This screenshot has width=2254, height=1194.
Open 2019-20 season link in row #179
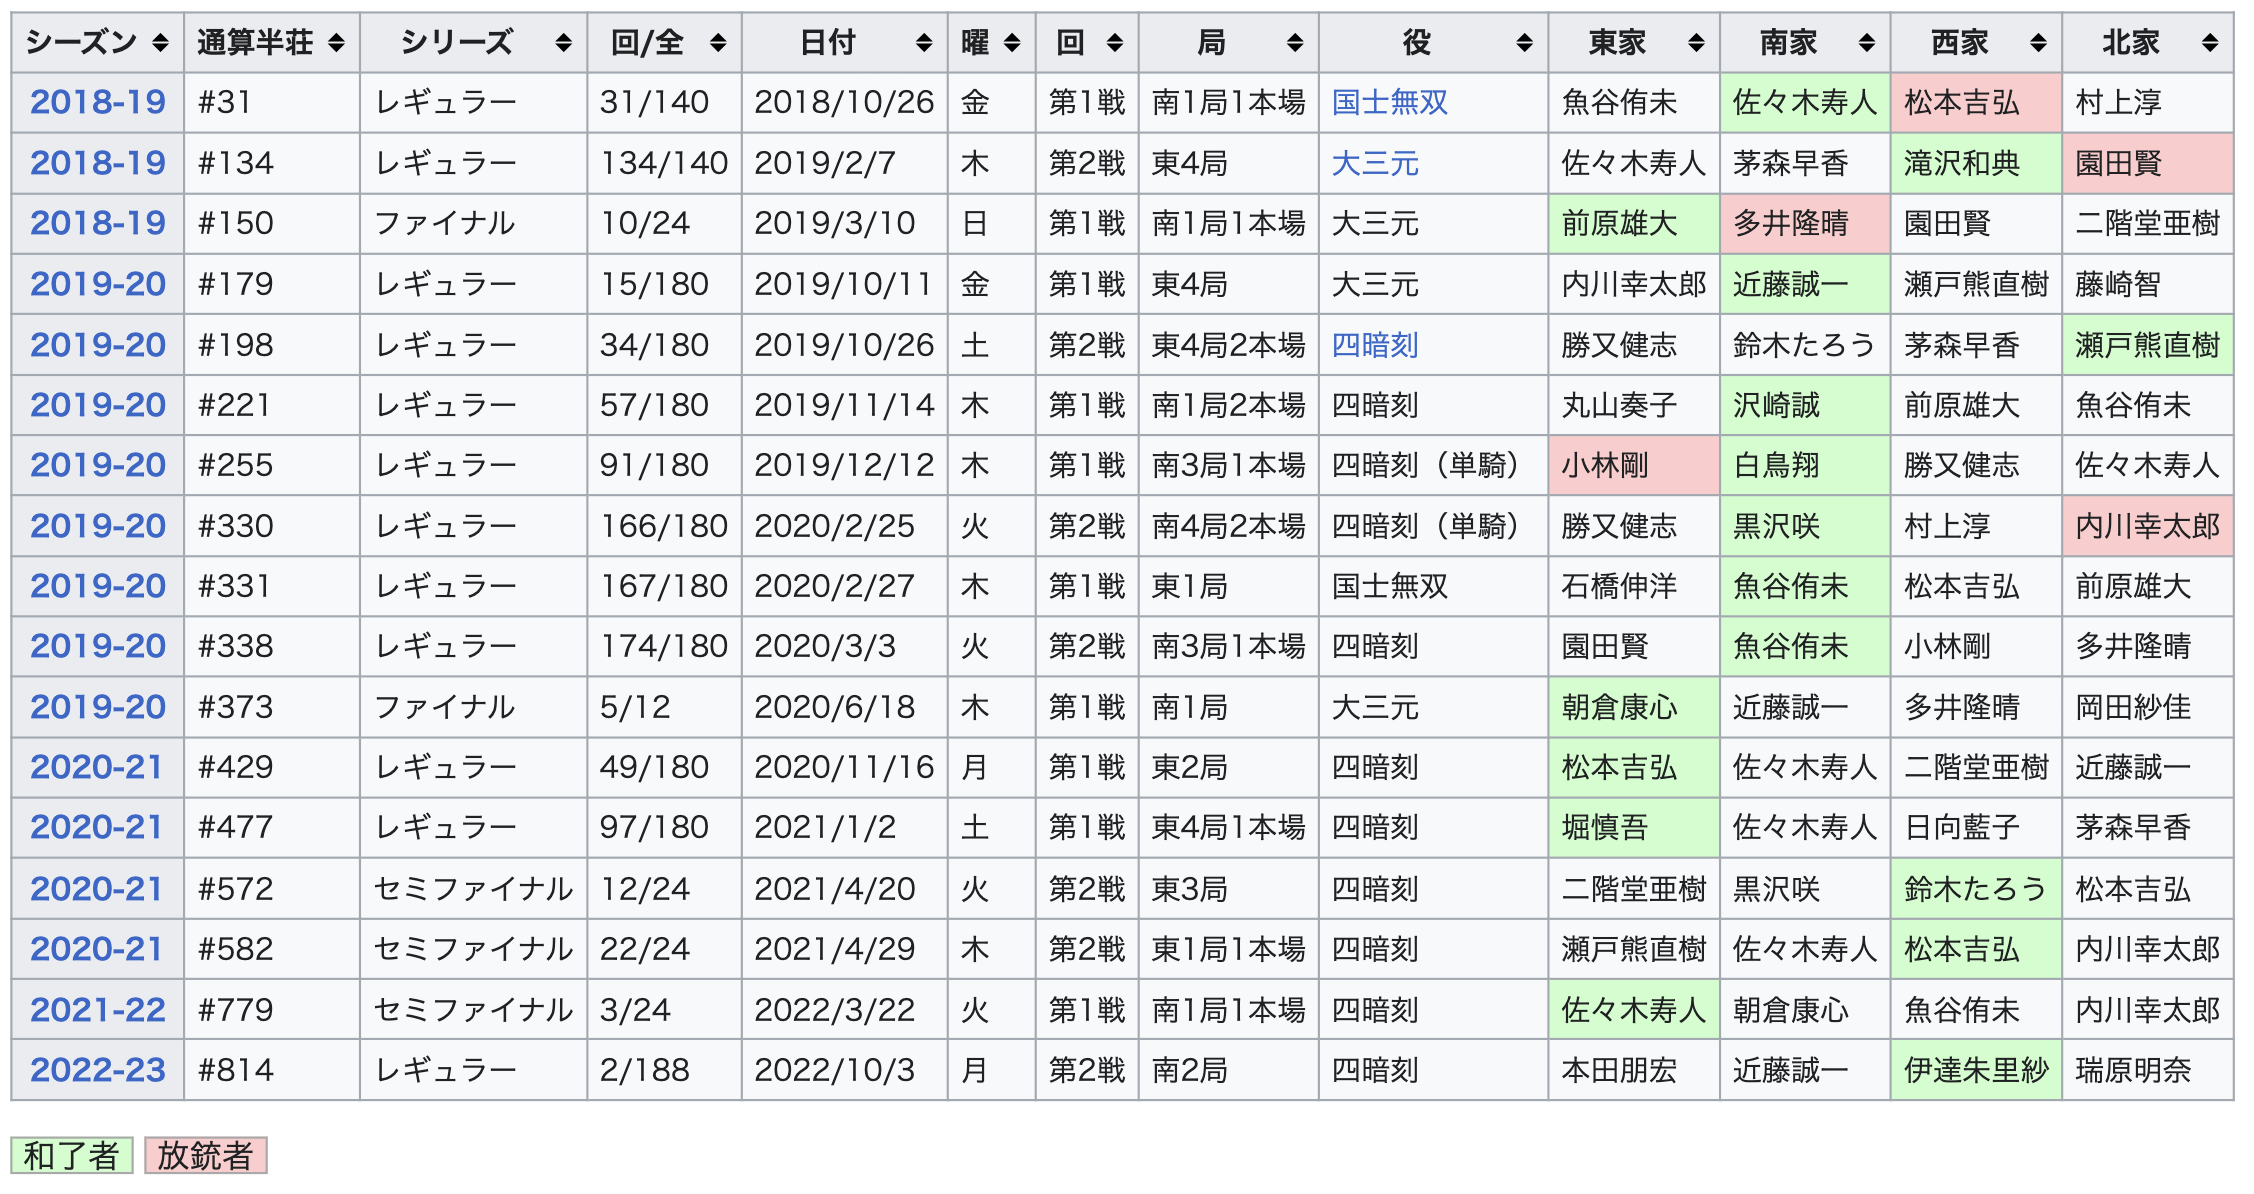click(x=98, y=284)
